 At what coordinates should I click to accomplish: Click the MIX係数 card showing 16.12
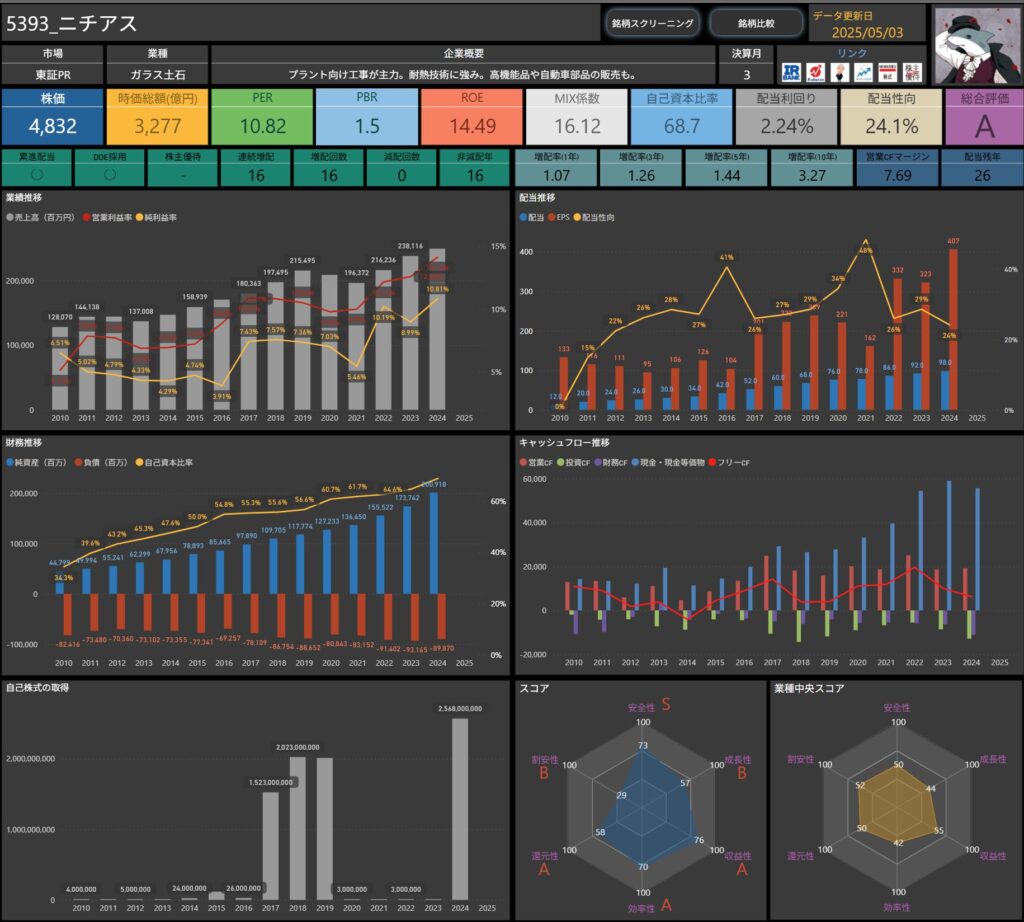click(x=577, y=116)
